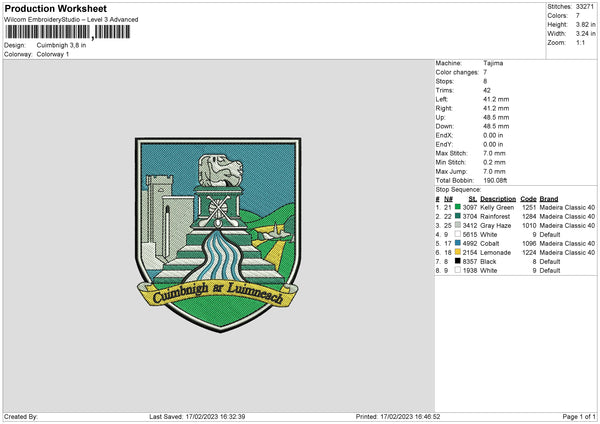Screen dimensions: 600x424
Task: Click stitch count 3097 in row 1
Action: (470, 207)
